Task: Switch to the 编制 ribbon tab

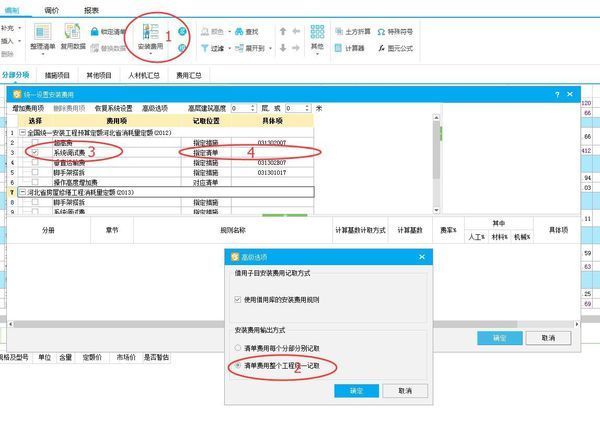Action: click(12, 10)
